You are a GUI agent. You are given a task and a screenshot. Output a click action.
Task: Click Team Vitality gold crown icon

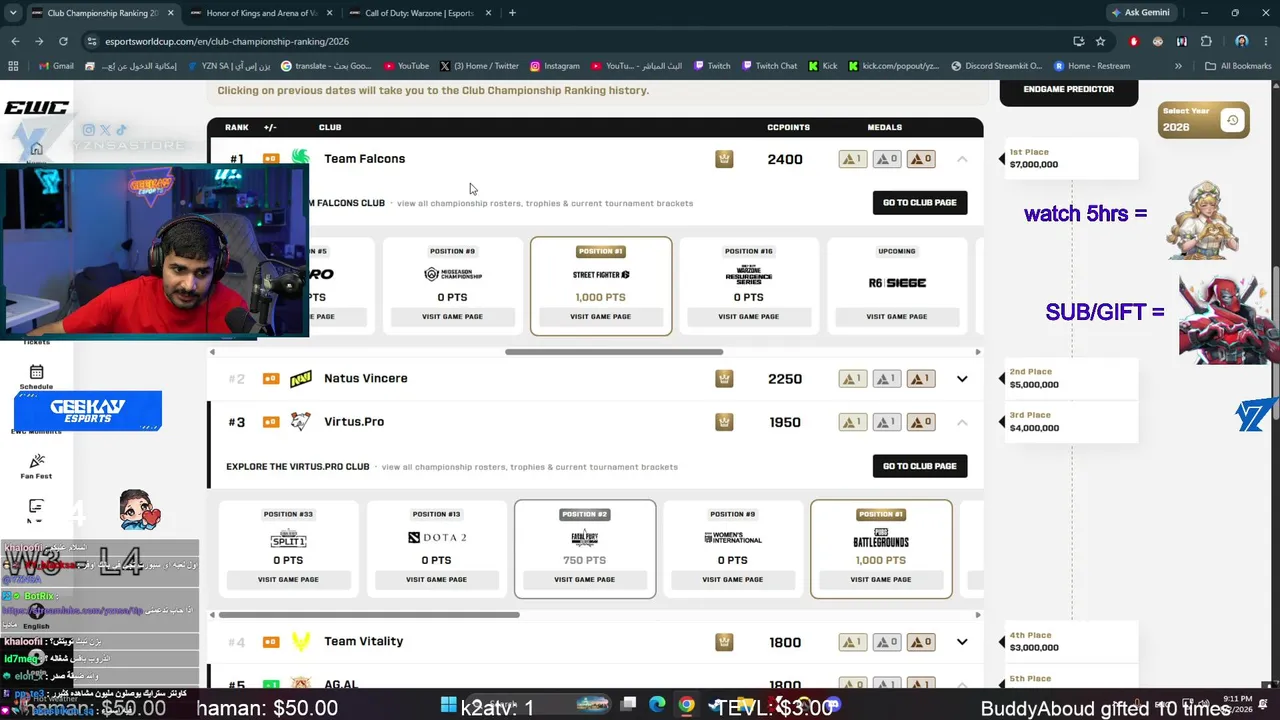724,642
